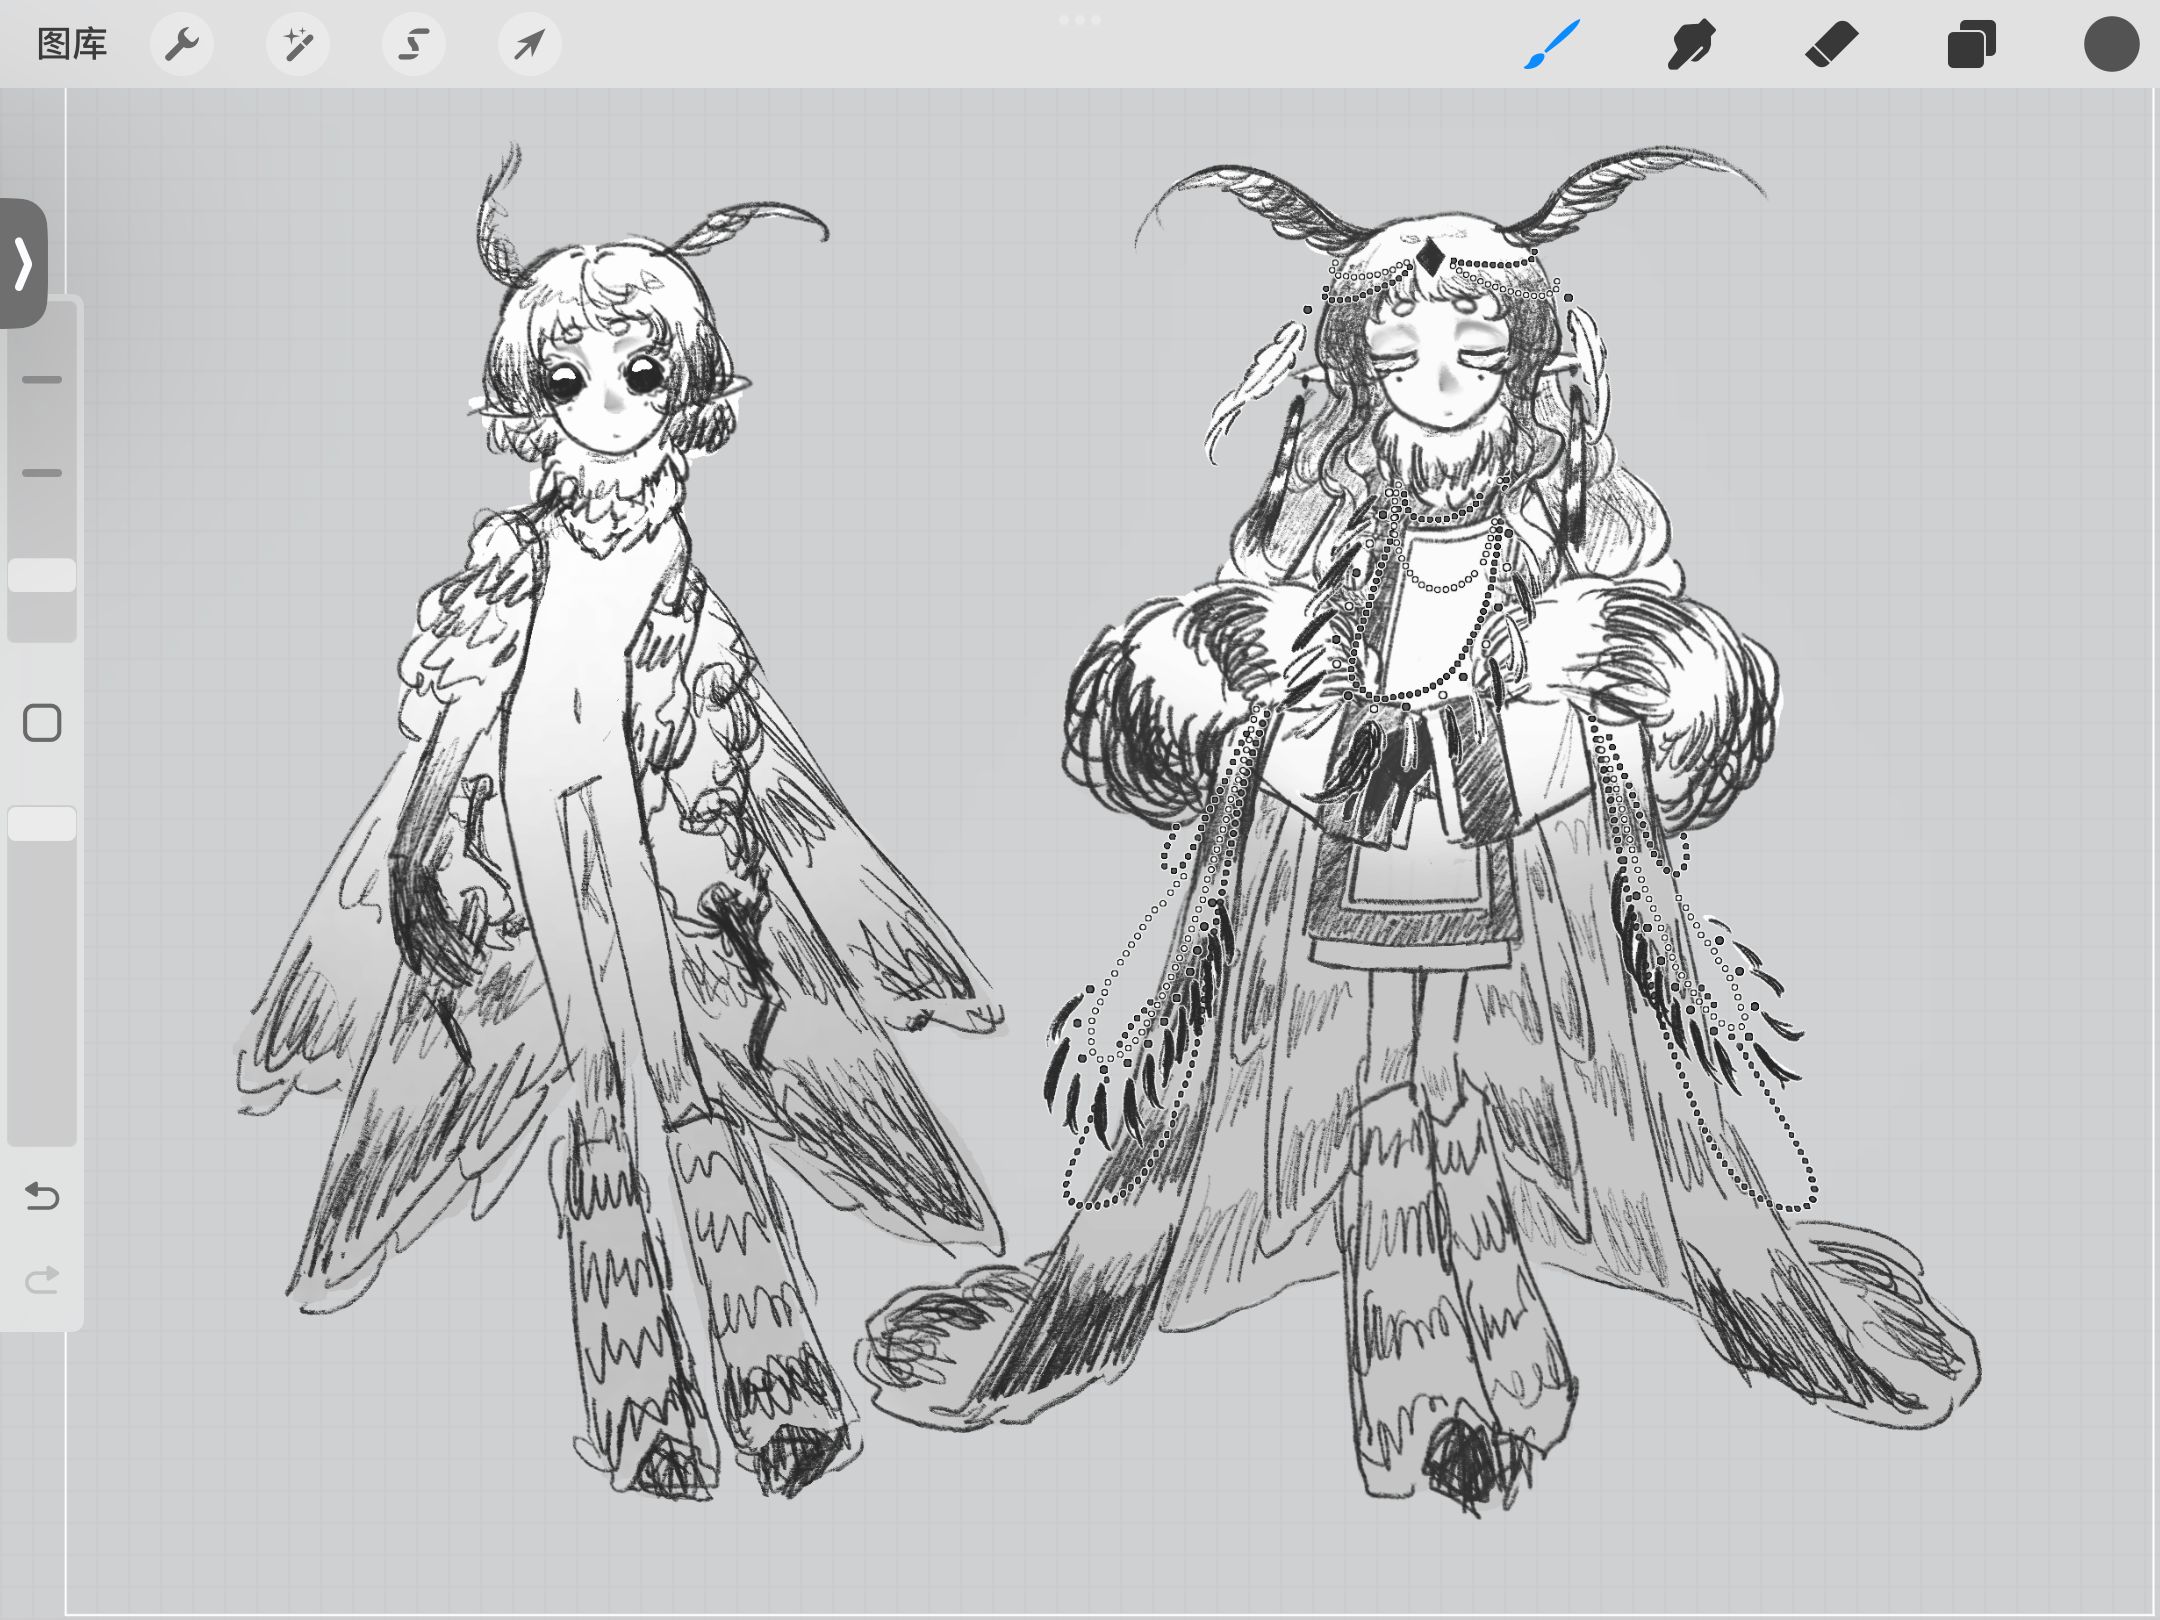Tap the black diamond gem on forehead
The height and width of the screenshot is (1620, 2160).
tap(1432, 259)
